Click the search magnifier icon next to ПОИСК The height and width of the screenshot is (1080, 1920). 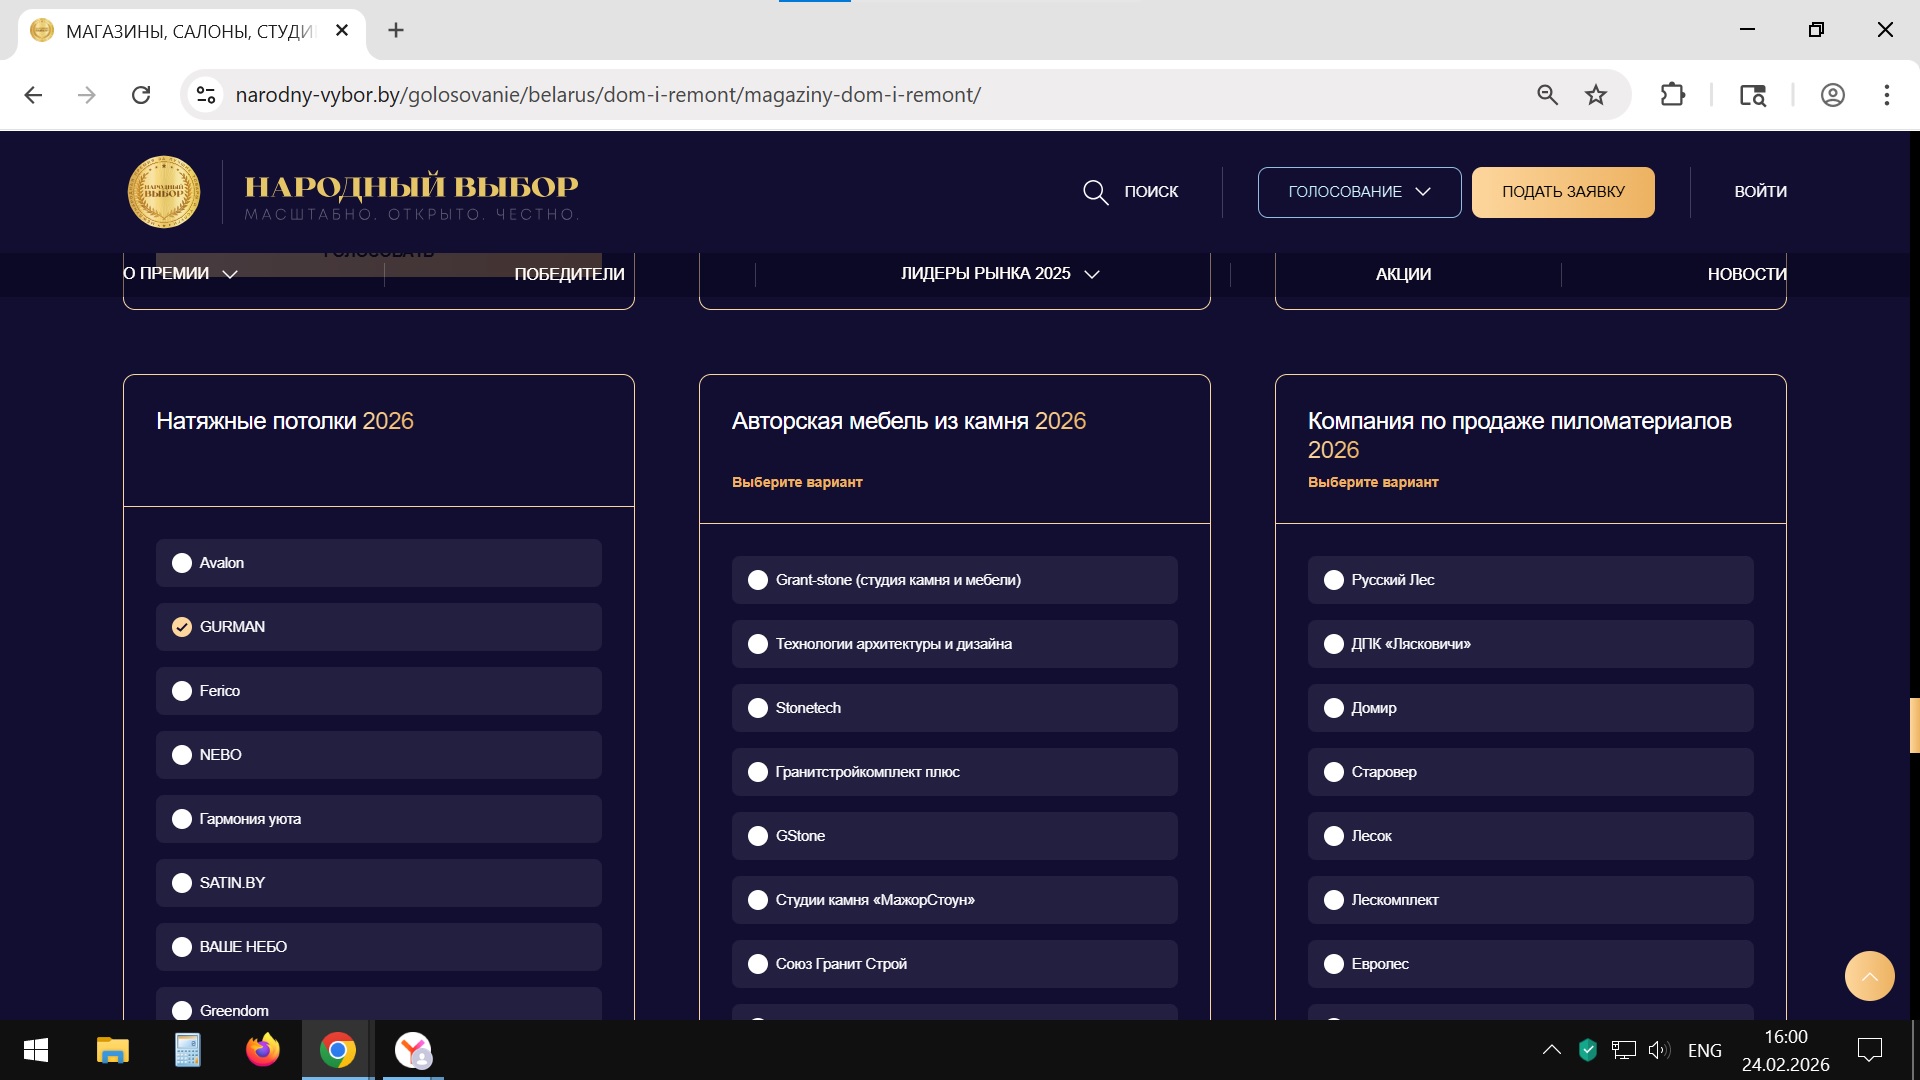pos(1095,192)
